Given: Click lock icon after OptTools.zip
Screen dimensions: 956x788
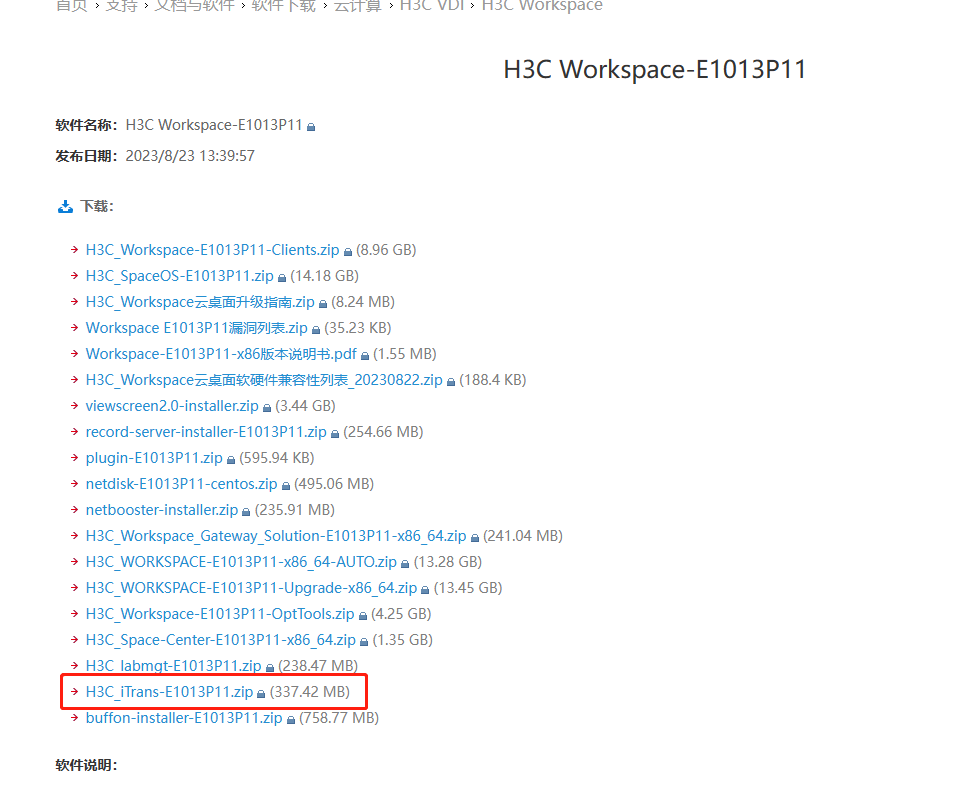Looking at the screenshot, I should [x=363, y=616].
